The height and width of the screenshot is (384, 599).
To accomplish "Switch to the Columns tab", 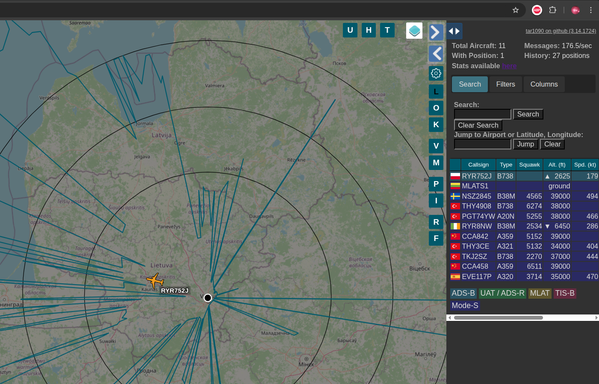I will tap(544, 84).
